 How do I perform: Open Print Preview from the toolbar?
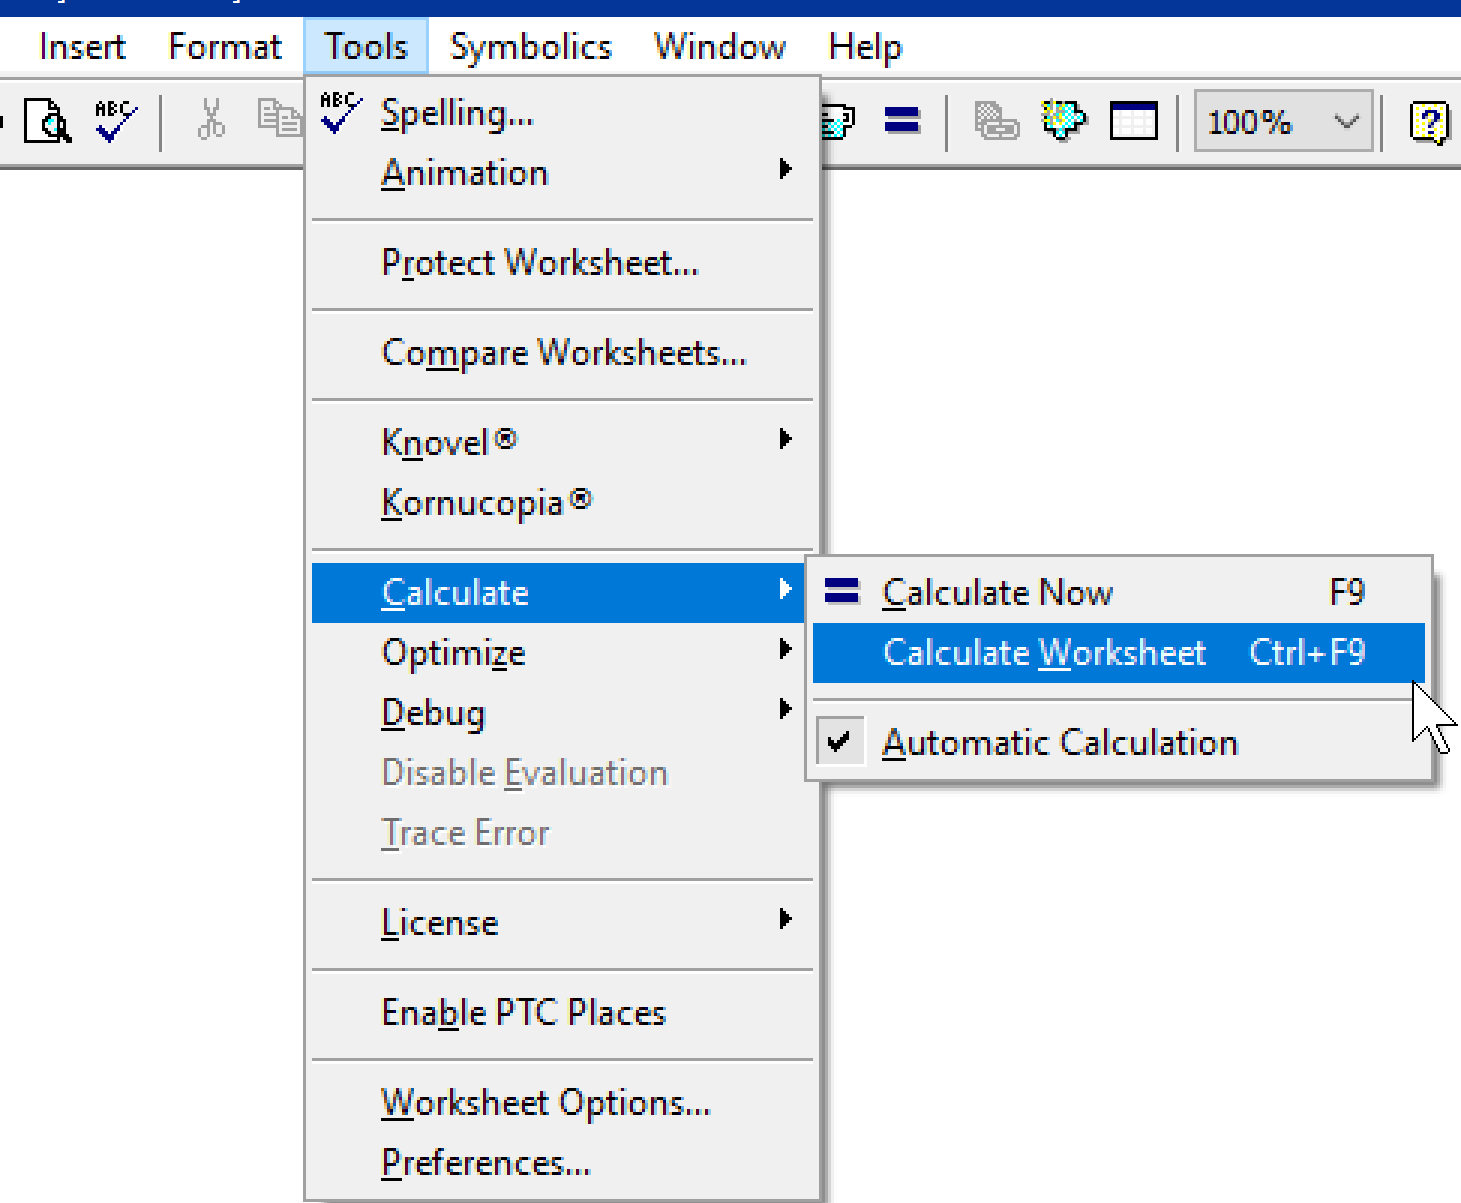tap(47, 121)
